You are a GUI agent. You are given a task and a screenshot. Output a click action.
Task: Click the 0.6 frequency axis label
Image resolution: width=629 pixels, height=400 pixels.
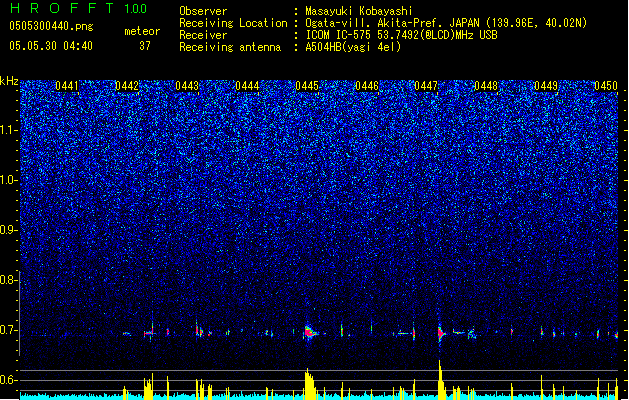[8, 380]
